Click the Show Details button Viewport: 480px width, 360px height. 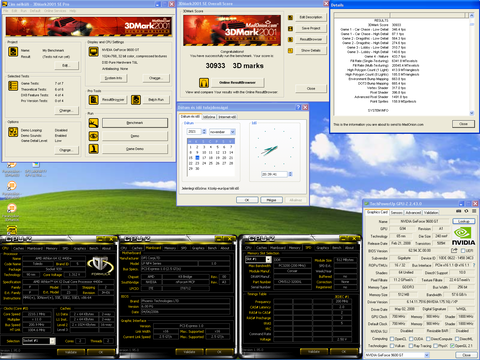coord(311,50)
